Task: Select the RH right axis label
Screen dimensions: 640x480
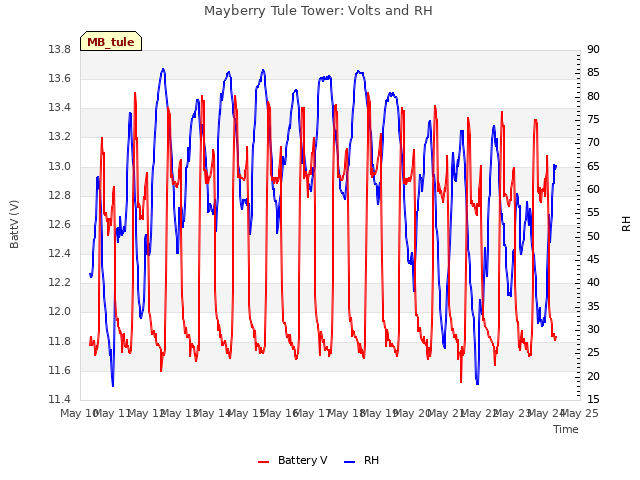Action: [x=626, y=224]
